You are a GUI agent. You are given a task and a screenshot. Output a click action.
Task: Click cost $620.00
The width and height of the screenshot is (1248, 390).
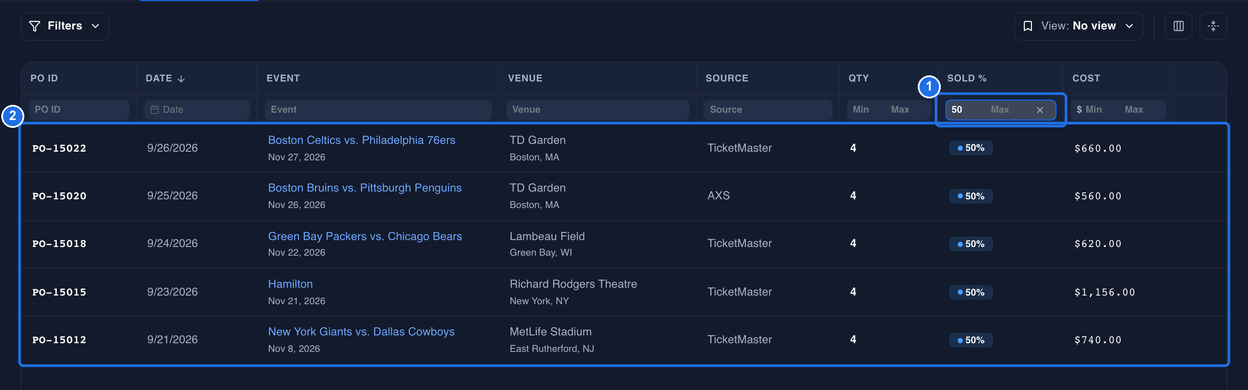(1097, 244)
